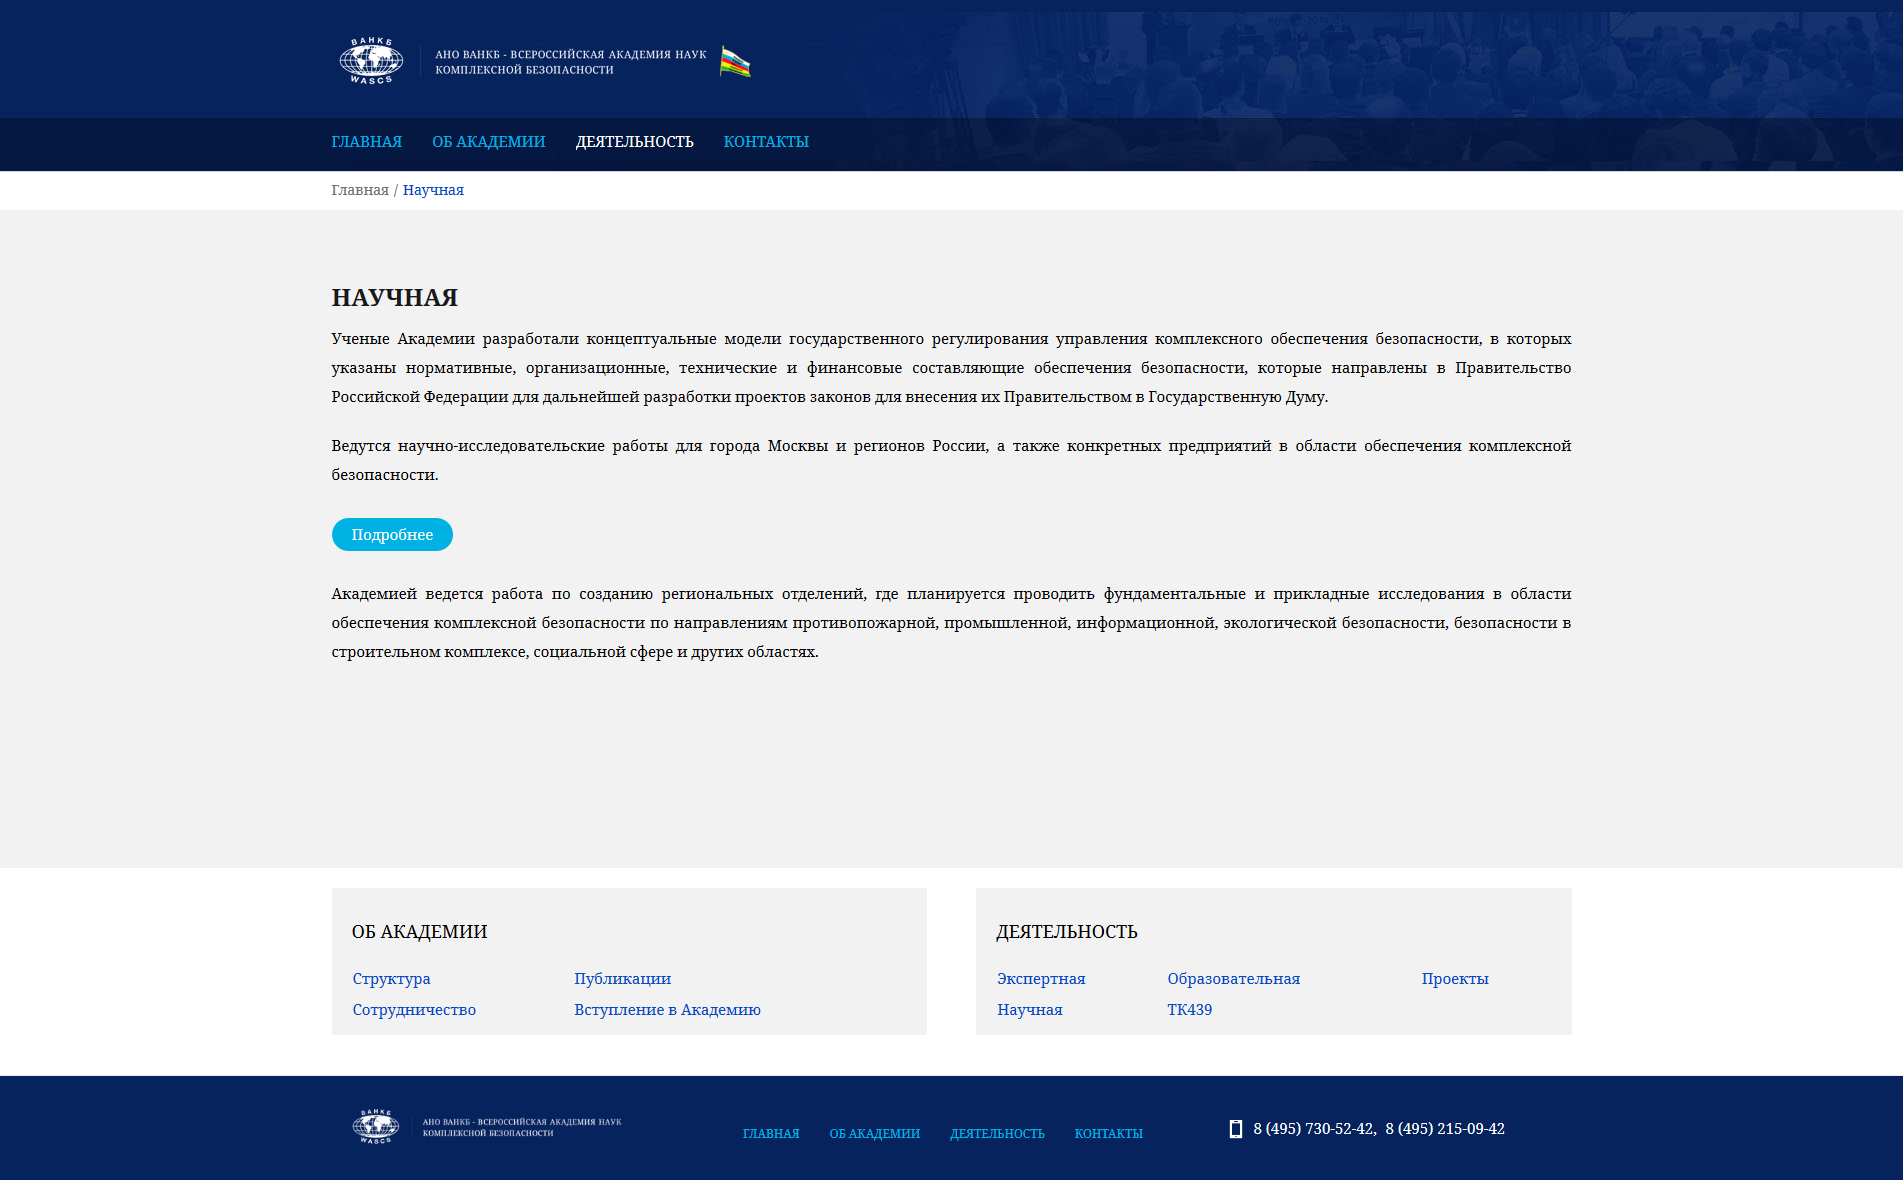Click the Главная breadcrumb link

coord(360,190)
